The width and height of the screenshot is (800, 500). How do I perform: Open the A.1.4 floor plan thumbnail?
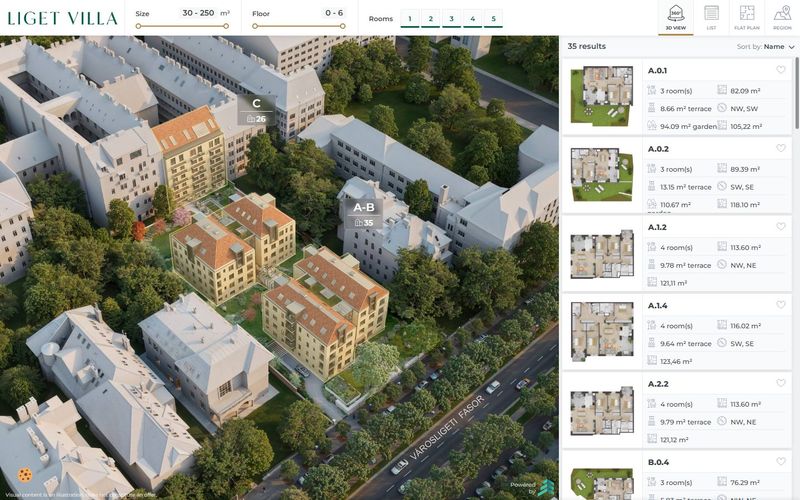(602, 332)
